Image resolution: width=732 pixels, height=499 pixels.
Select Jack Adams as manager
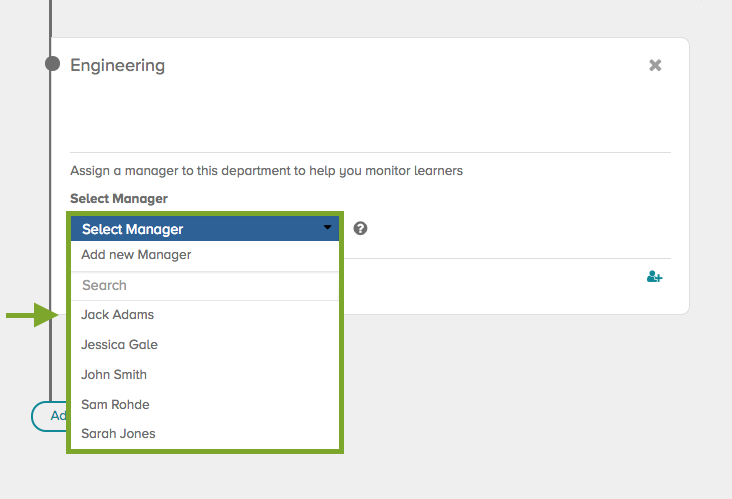tap(118, 315)
